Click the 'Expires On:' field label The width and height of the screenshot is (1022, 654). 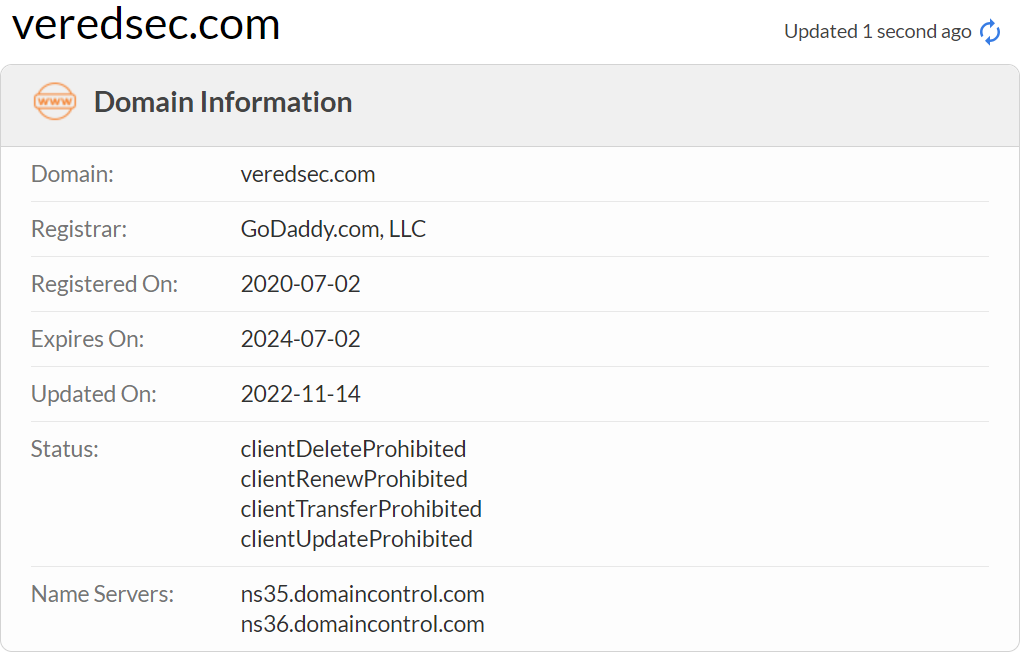pos(87,339)
